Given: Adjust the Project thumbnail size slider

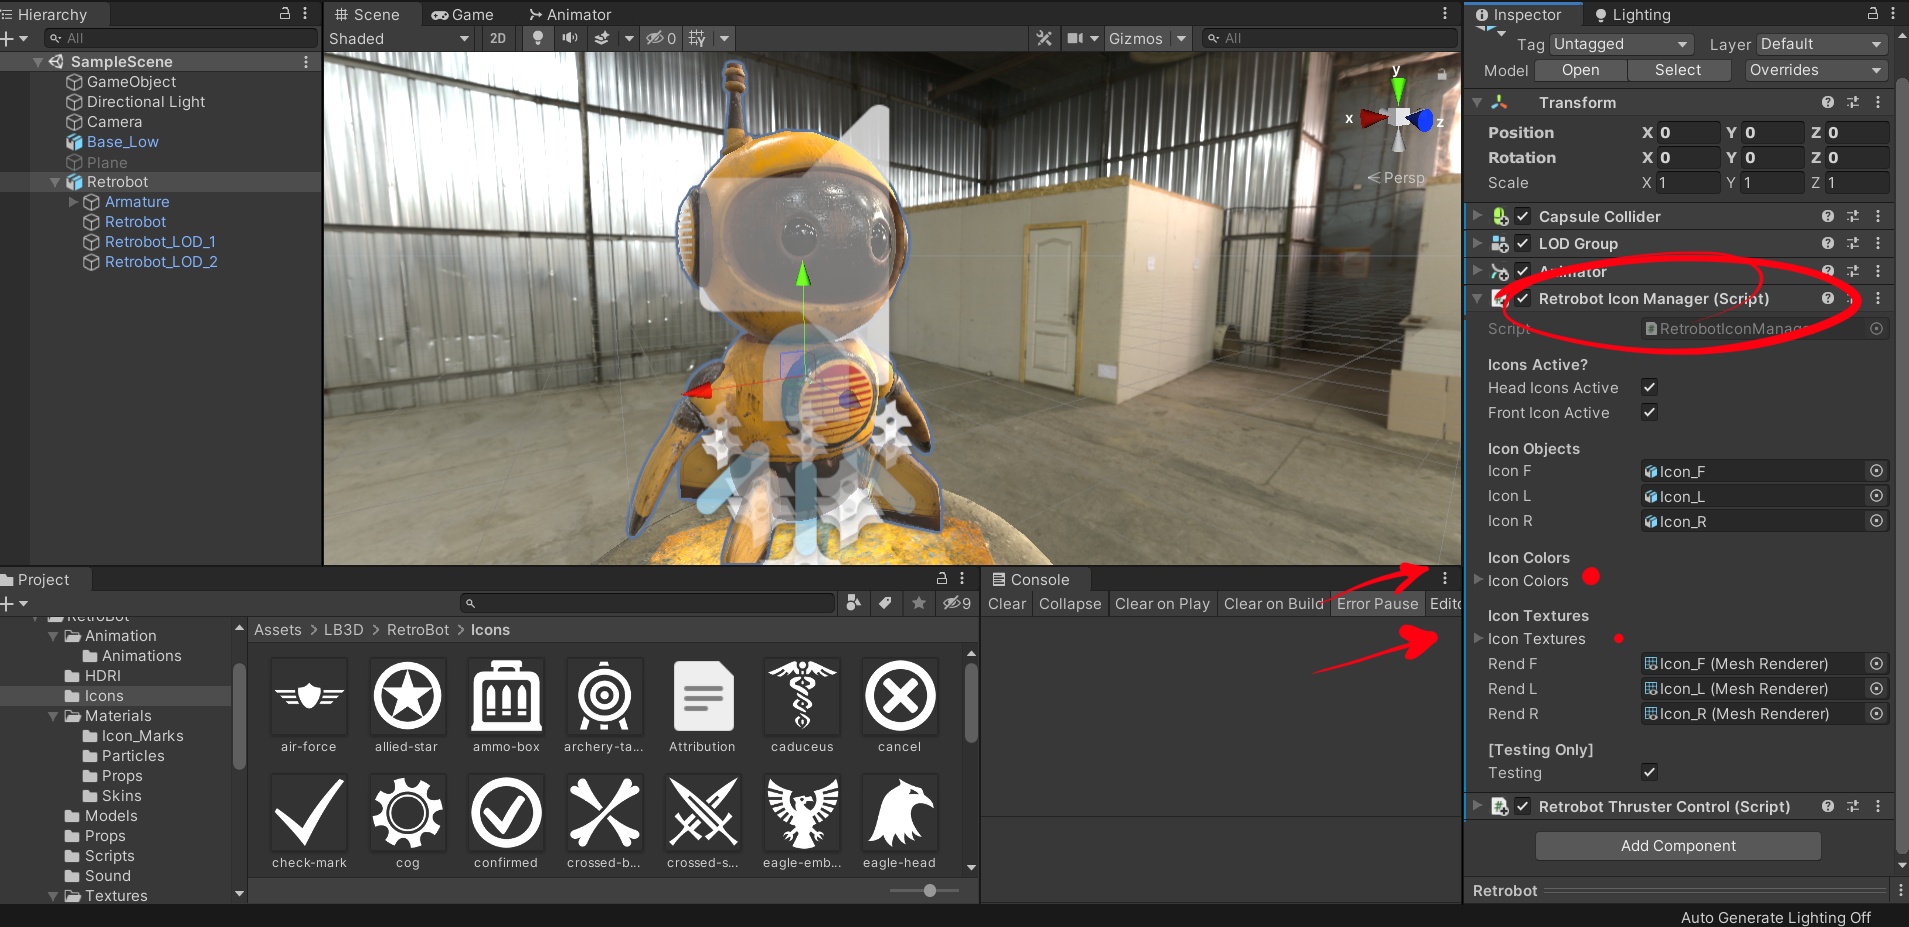Looking at the screenshot, I should pos(930,889).
